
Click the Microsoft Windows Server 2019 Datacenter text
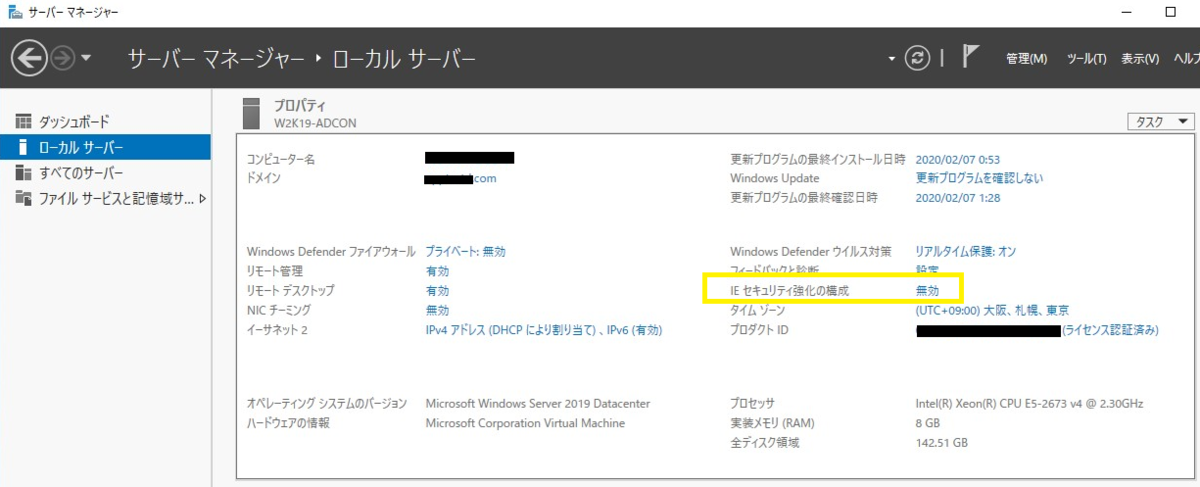tap(538, 403)
